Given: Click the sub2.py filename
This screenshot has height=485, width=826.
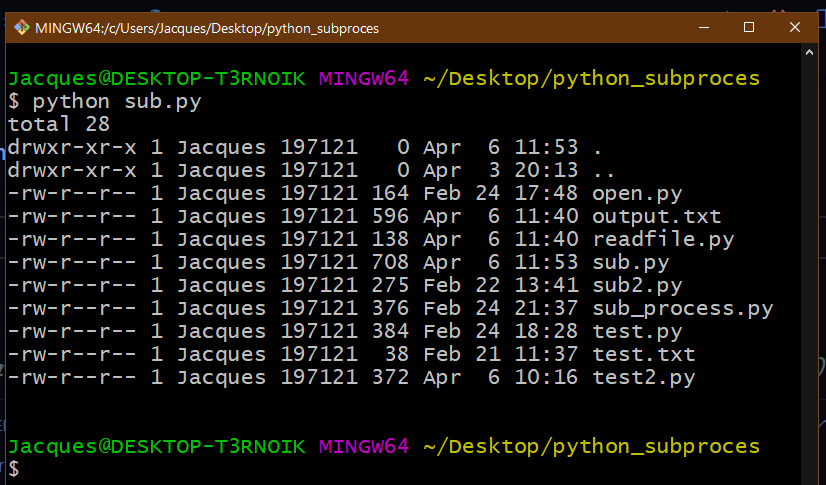Looking at the screenshot, I should pos(637,285).
